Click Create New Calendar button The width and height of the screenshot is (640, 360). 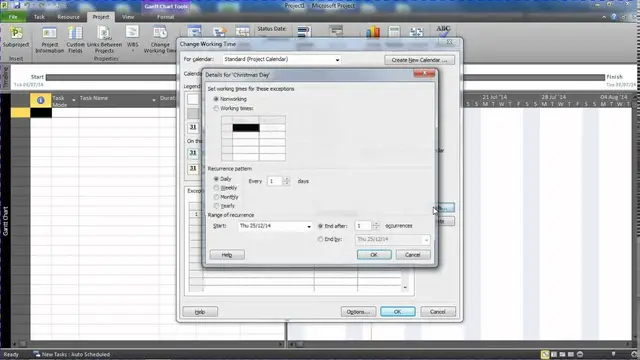419,60
